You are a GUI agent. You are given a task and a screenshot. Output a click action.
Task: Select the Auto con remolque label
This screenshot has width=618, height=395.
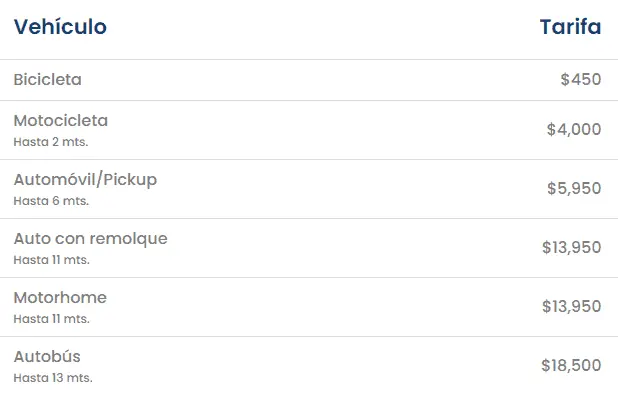click(x=91, y=239)
